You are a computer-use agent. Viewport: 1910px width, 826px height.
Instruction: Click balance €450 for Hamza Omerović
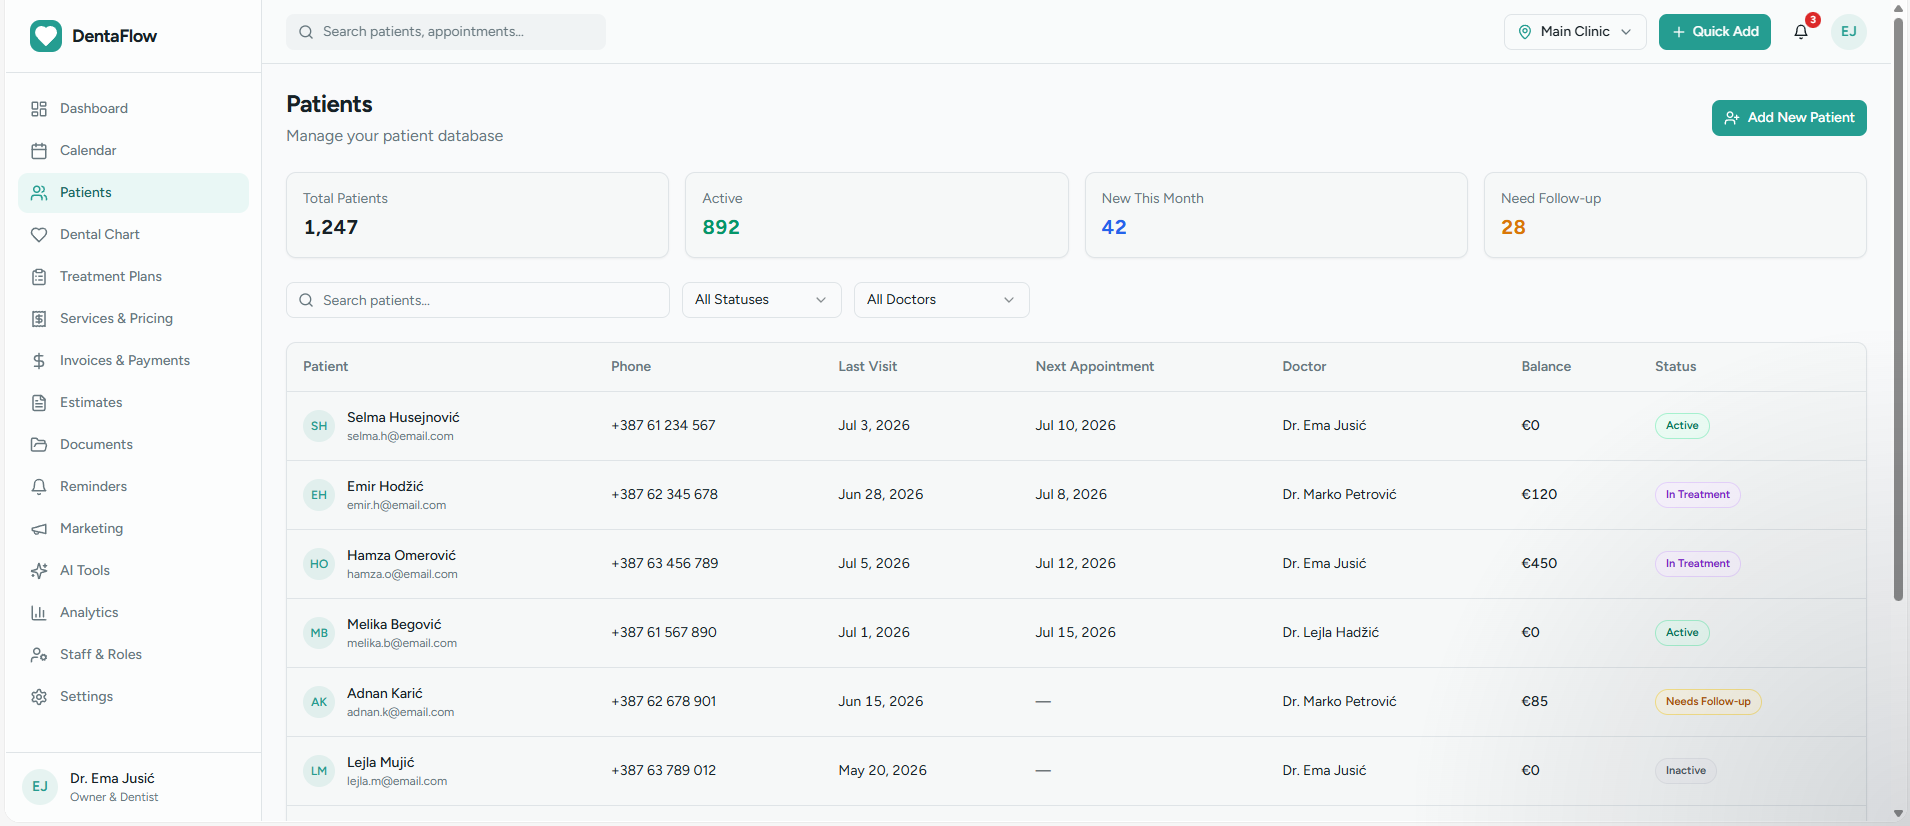tap(1539, 564)
